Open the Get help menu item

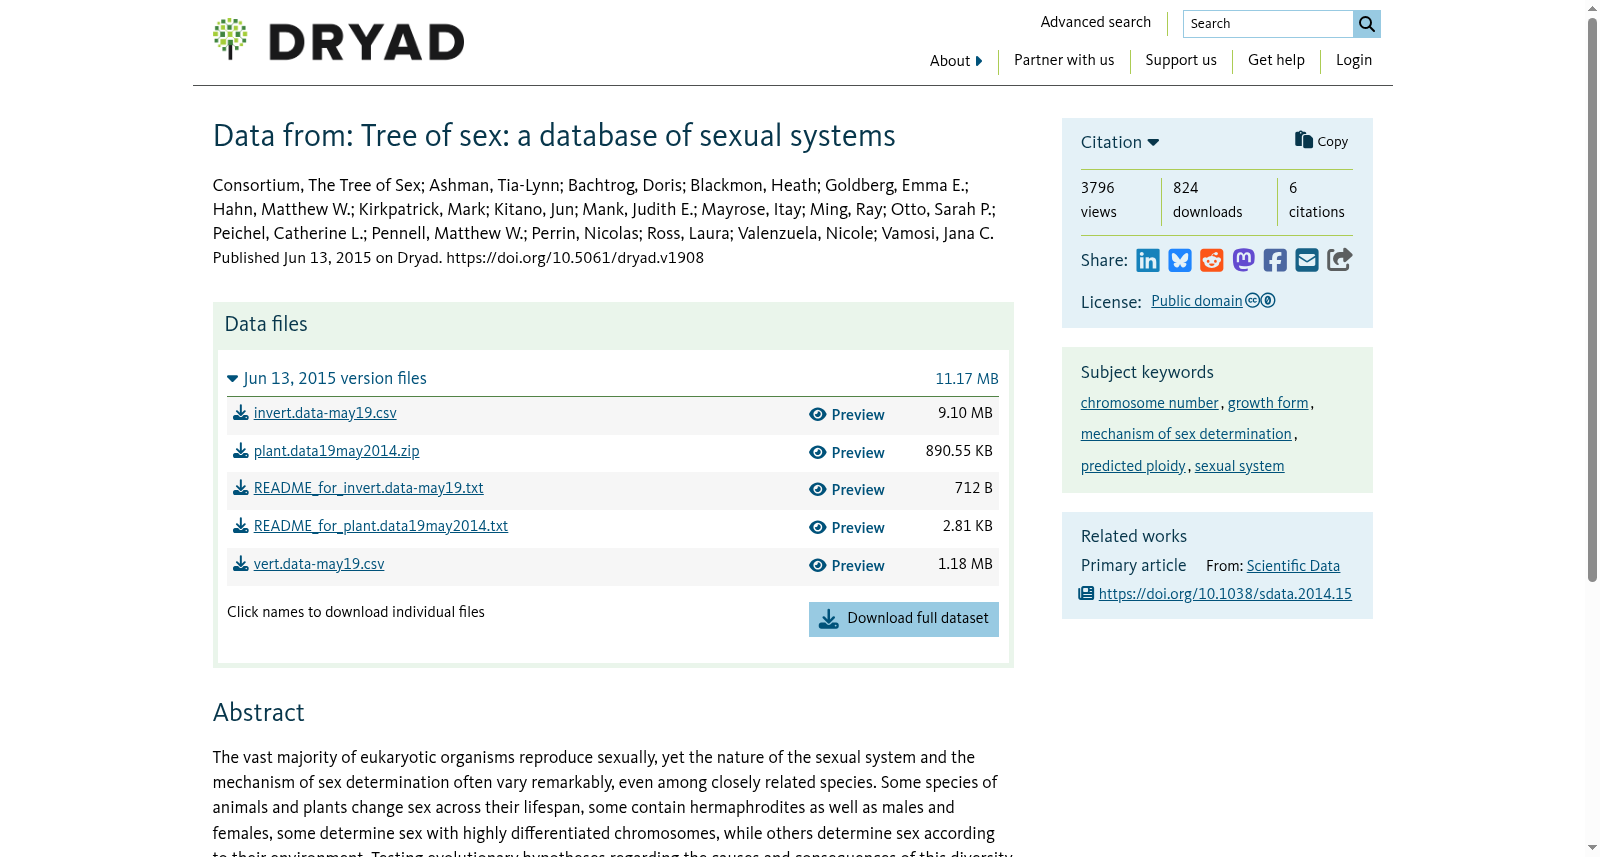[x=1276, y=60]
